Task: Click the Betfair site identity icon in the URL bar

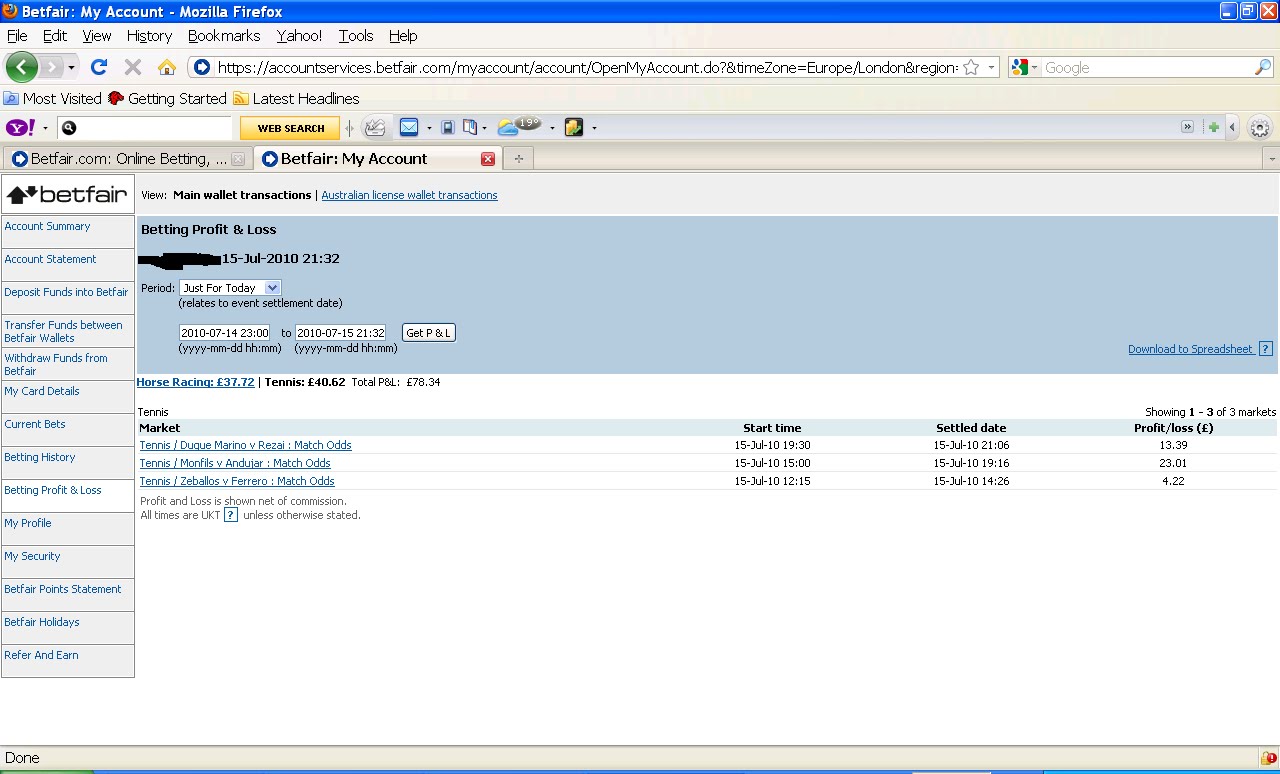Action: tap(201, 67)
